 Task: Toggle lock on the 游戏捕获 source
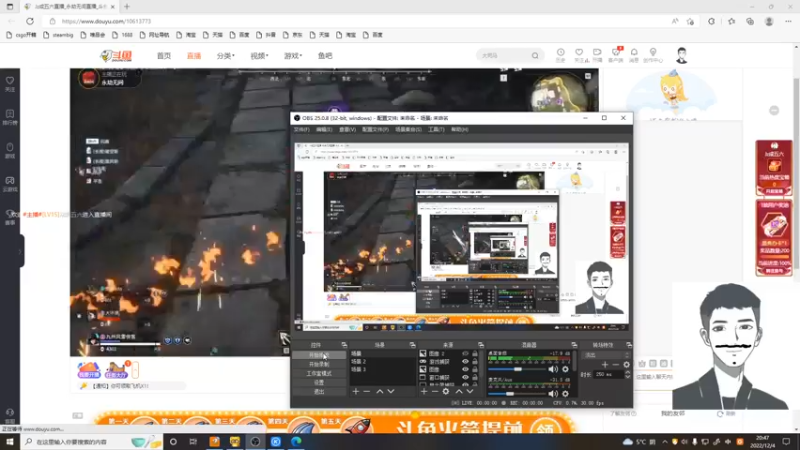[475, 361]
